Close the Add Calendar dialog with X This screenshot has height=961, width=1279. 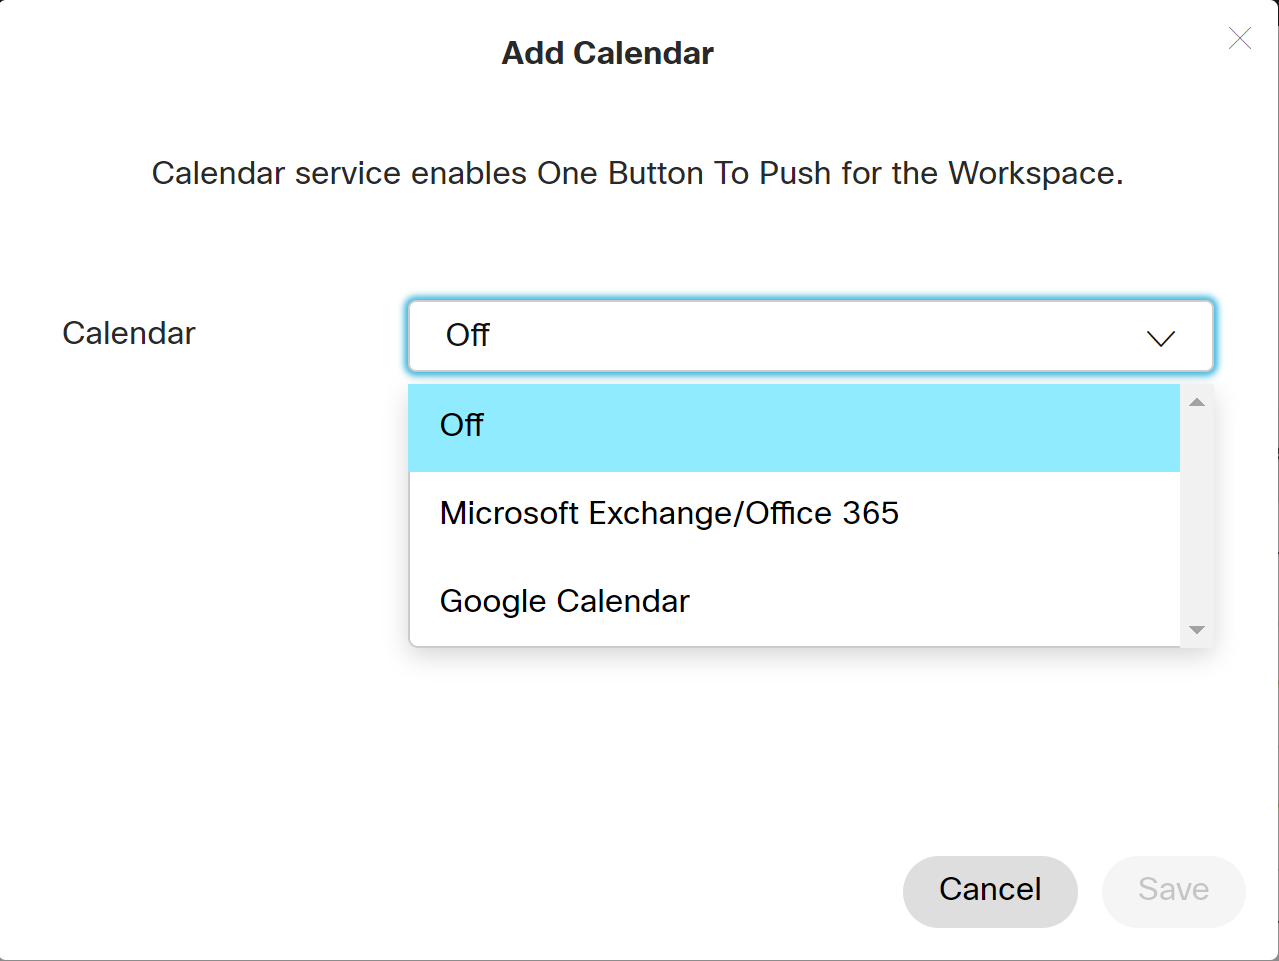click(1240, 39)
